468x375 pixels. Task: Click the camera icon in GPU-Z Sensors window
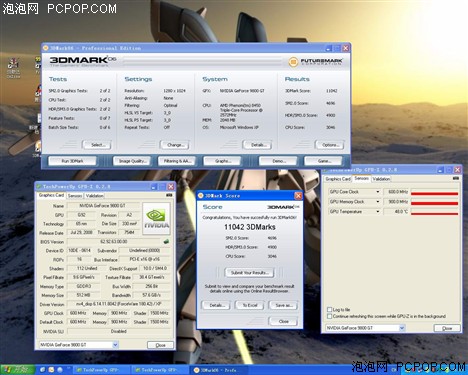456,178
